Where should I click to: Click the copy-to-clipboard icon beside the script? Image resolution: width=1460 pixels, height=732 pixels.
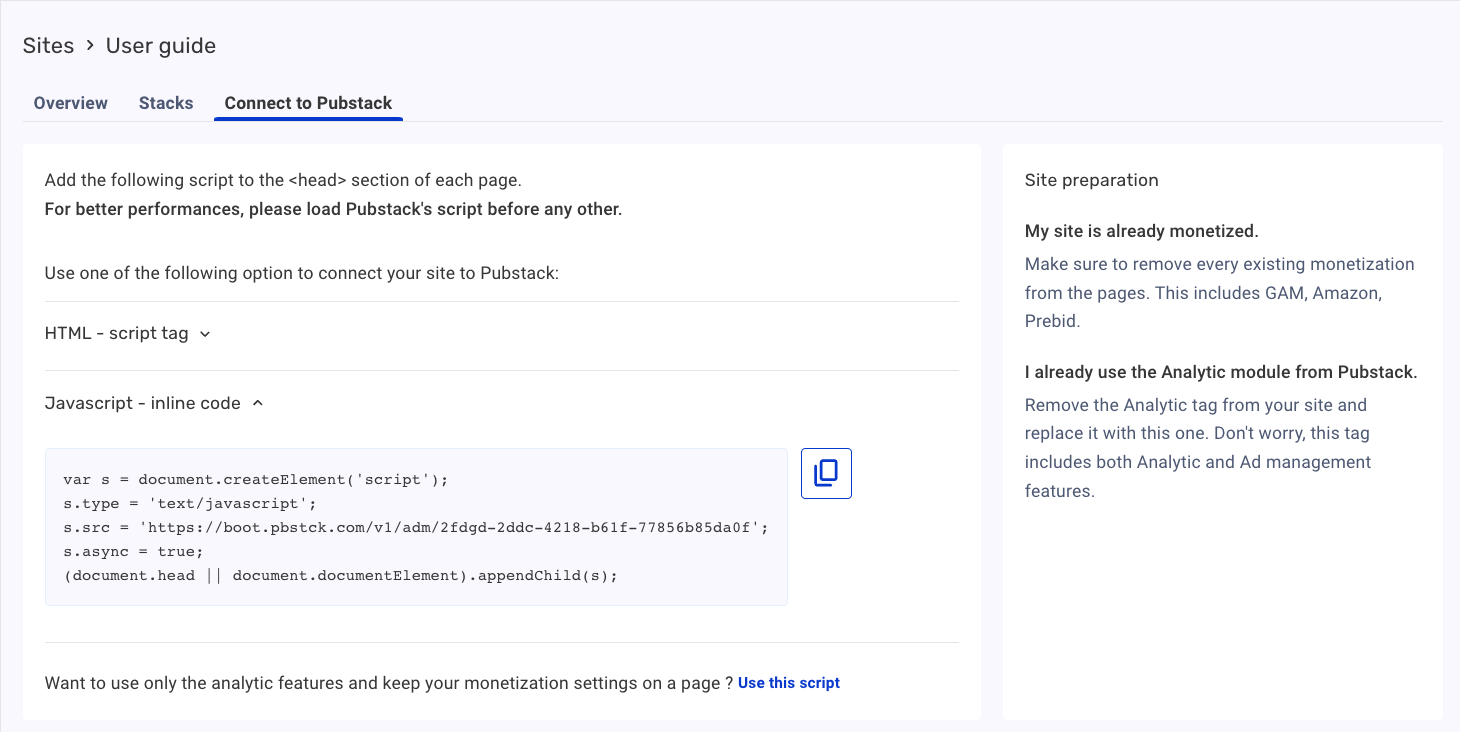pyautogui.click(x=826, y=473)
